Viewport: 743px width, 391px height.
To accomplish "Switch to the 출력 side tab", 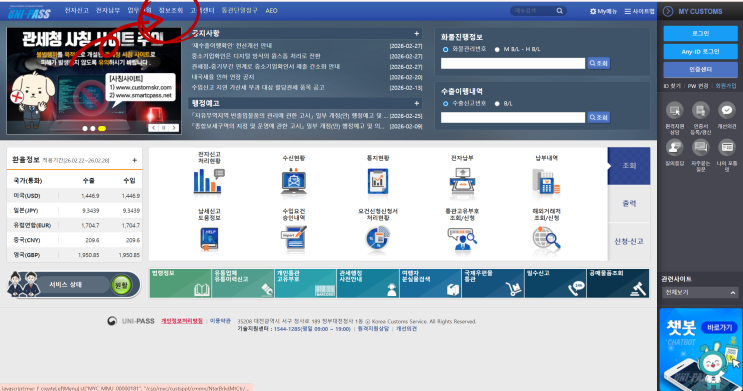I will [x=629, y=204].
